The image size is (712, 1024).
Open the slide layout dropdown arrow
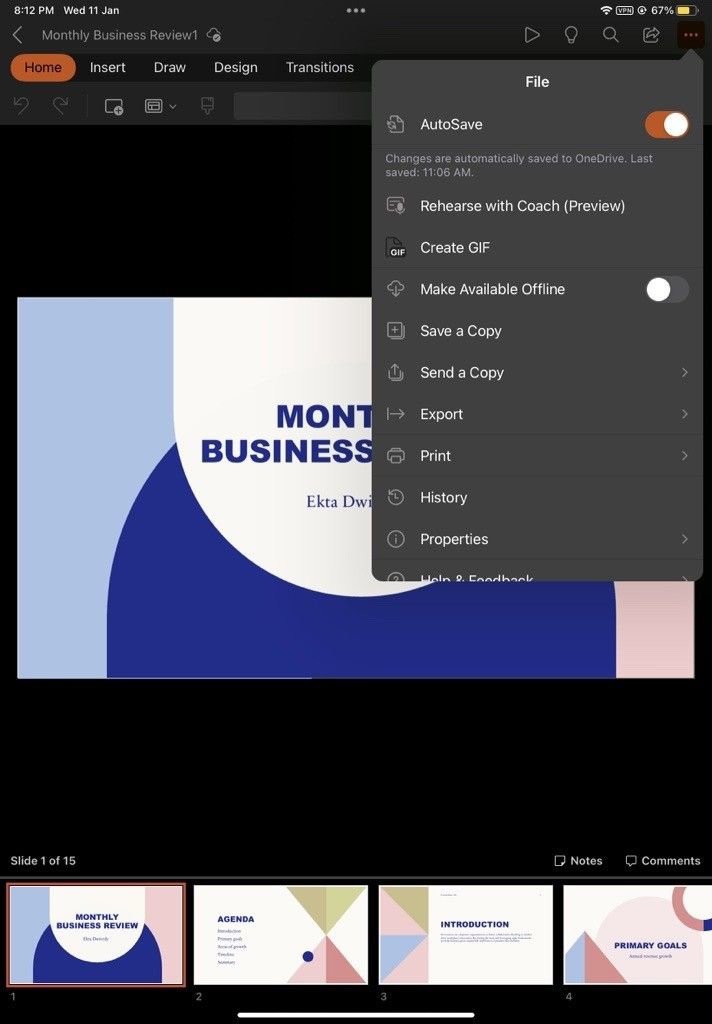[172, 106]
